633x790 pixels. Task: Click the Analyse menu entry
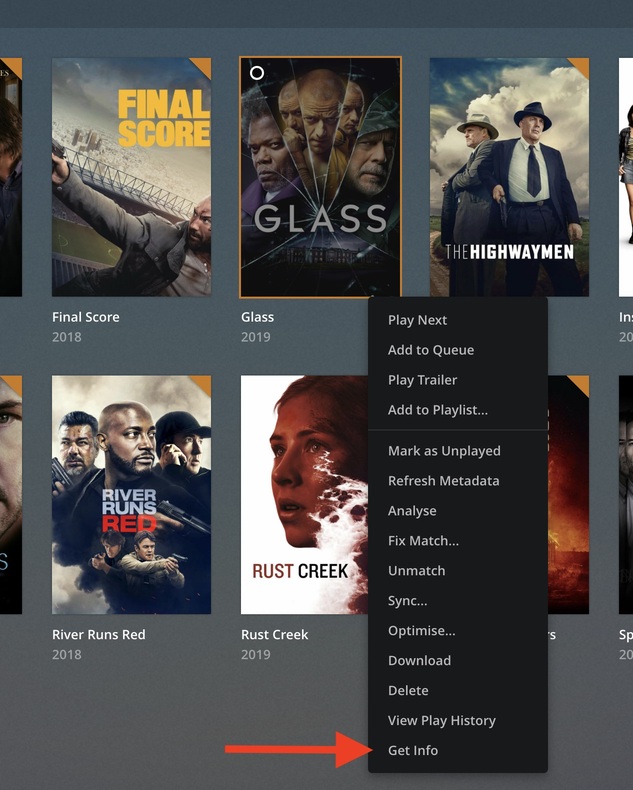[412, 511]
